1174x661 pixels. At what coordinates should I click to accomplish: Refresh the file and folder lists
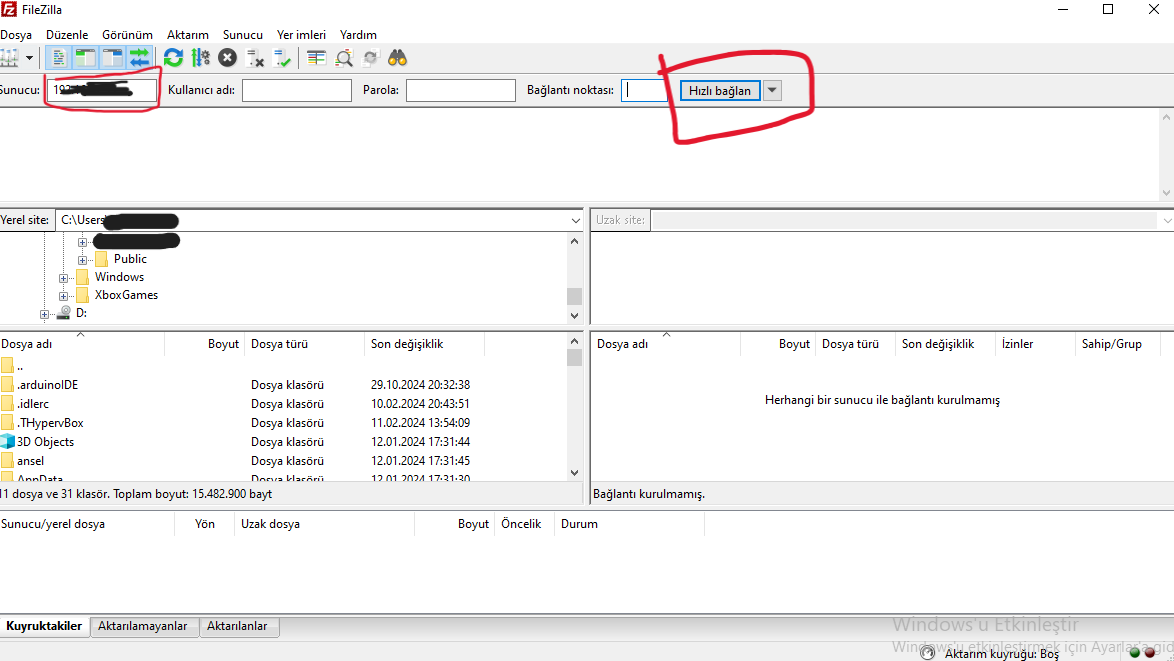click(174, 58)
